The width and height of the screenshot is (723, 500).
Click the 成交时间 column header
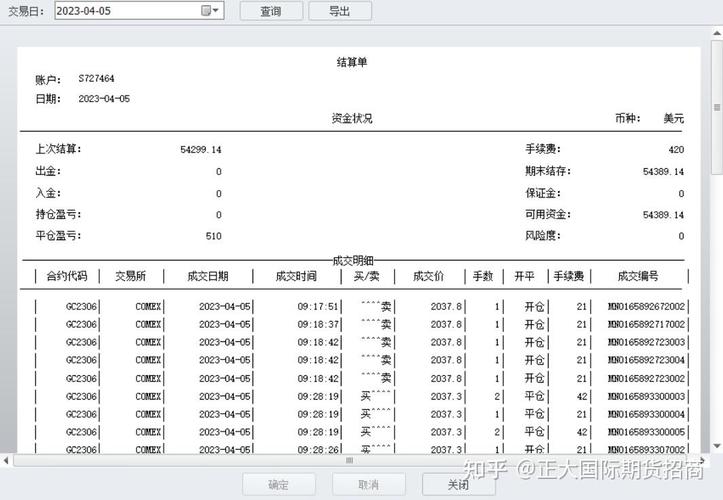point(296,277)
